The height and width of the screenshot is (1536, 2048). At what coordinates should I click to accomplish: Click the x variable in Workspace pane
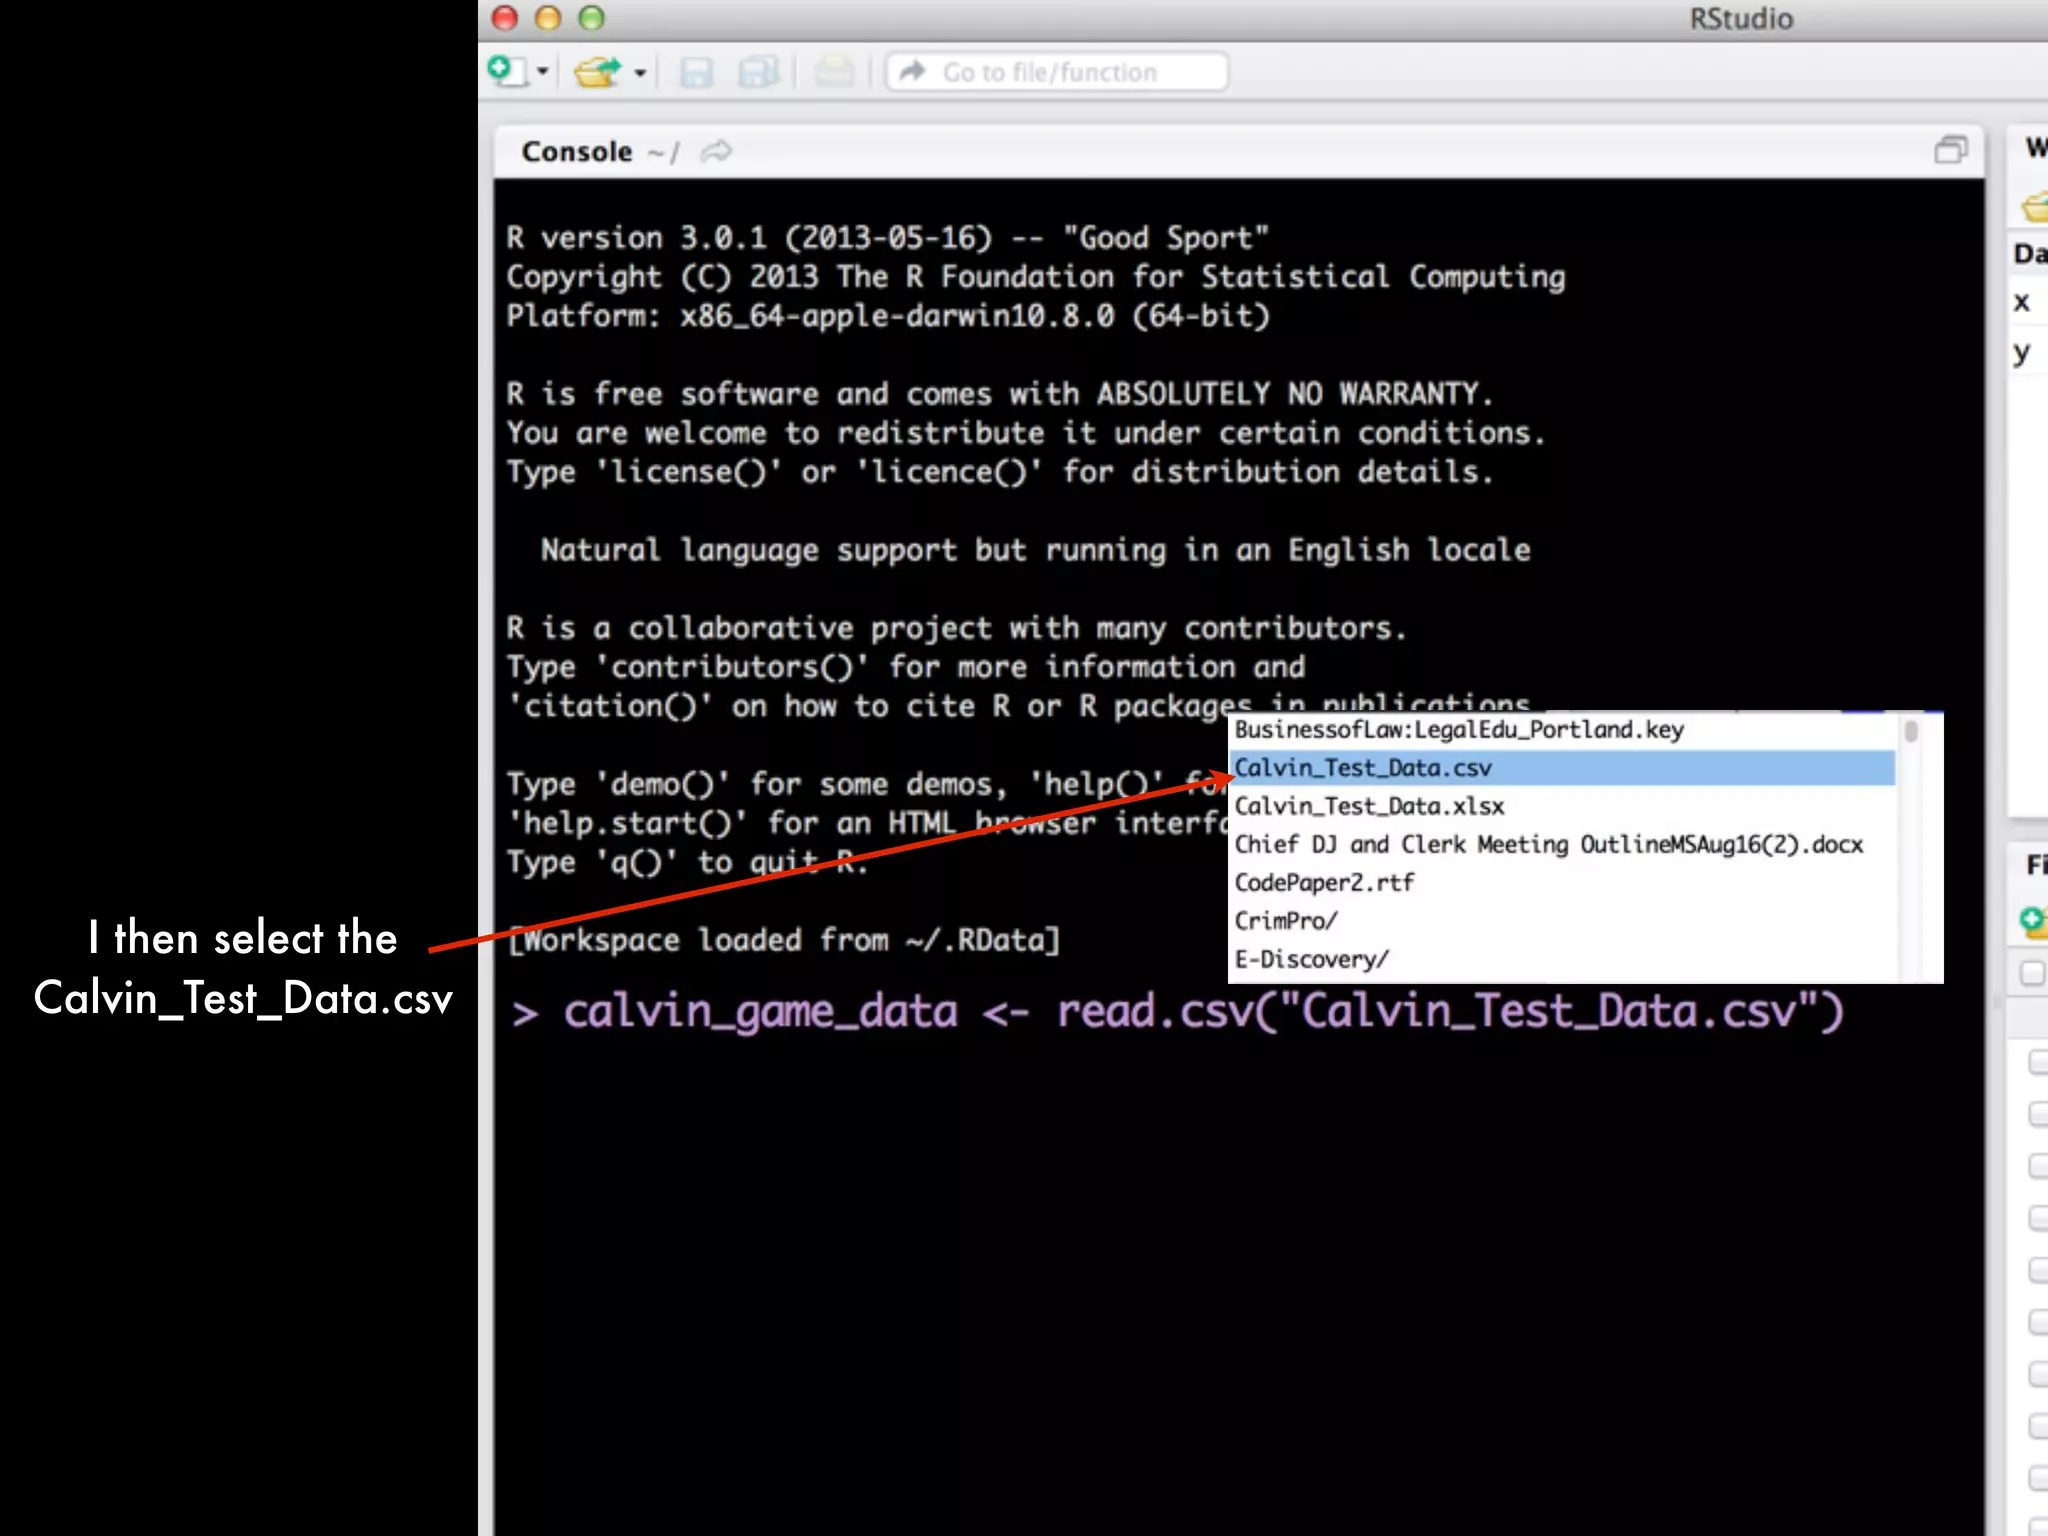pos(2022,302)
